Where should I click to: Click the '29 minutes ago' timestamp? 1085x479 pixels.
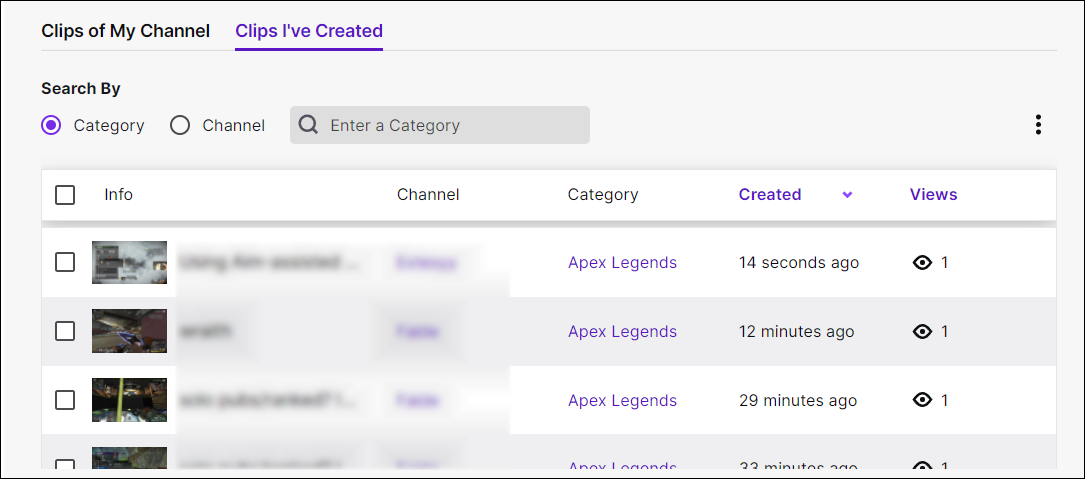pos(798,400)
